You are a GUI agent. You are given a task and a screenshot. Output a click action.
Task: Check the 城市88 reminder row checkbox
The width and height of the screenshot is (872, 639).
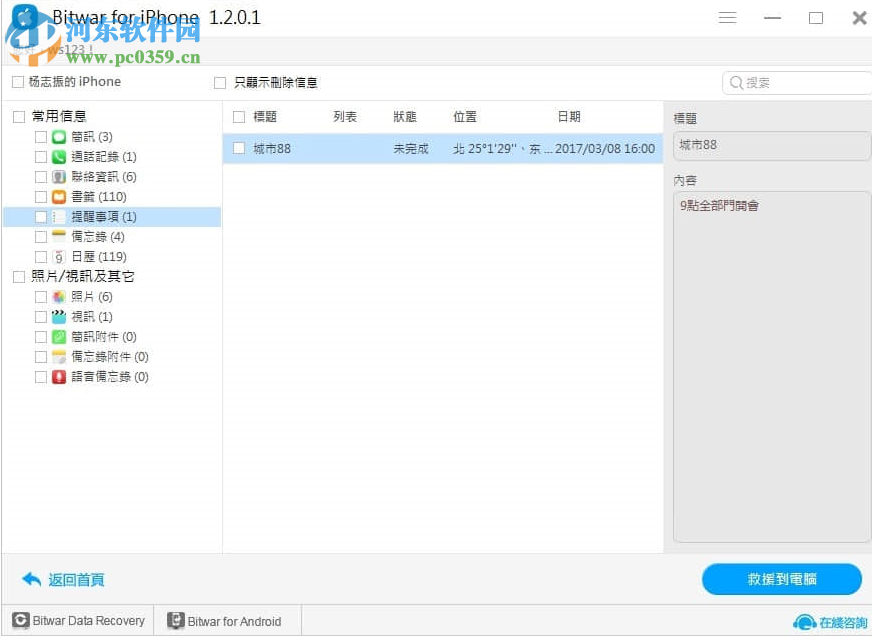click(238, 147)
